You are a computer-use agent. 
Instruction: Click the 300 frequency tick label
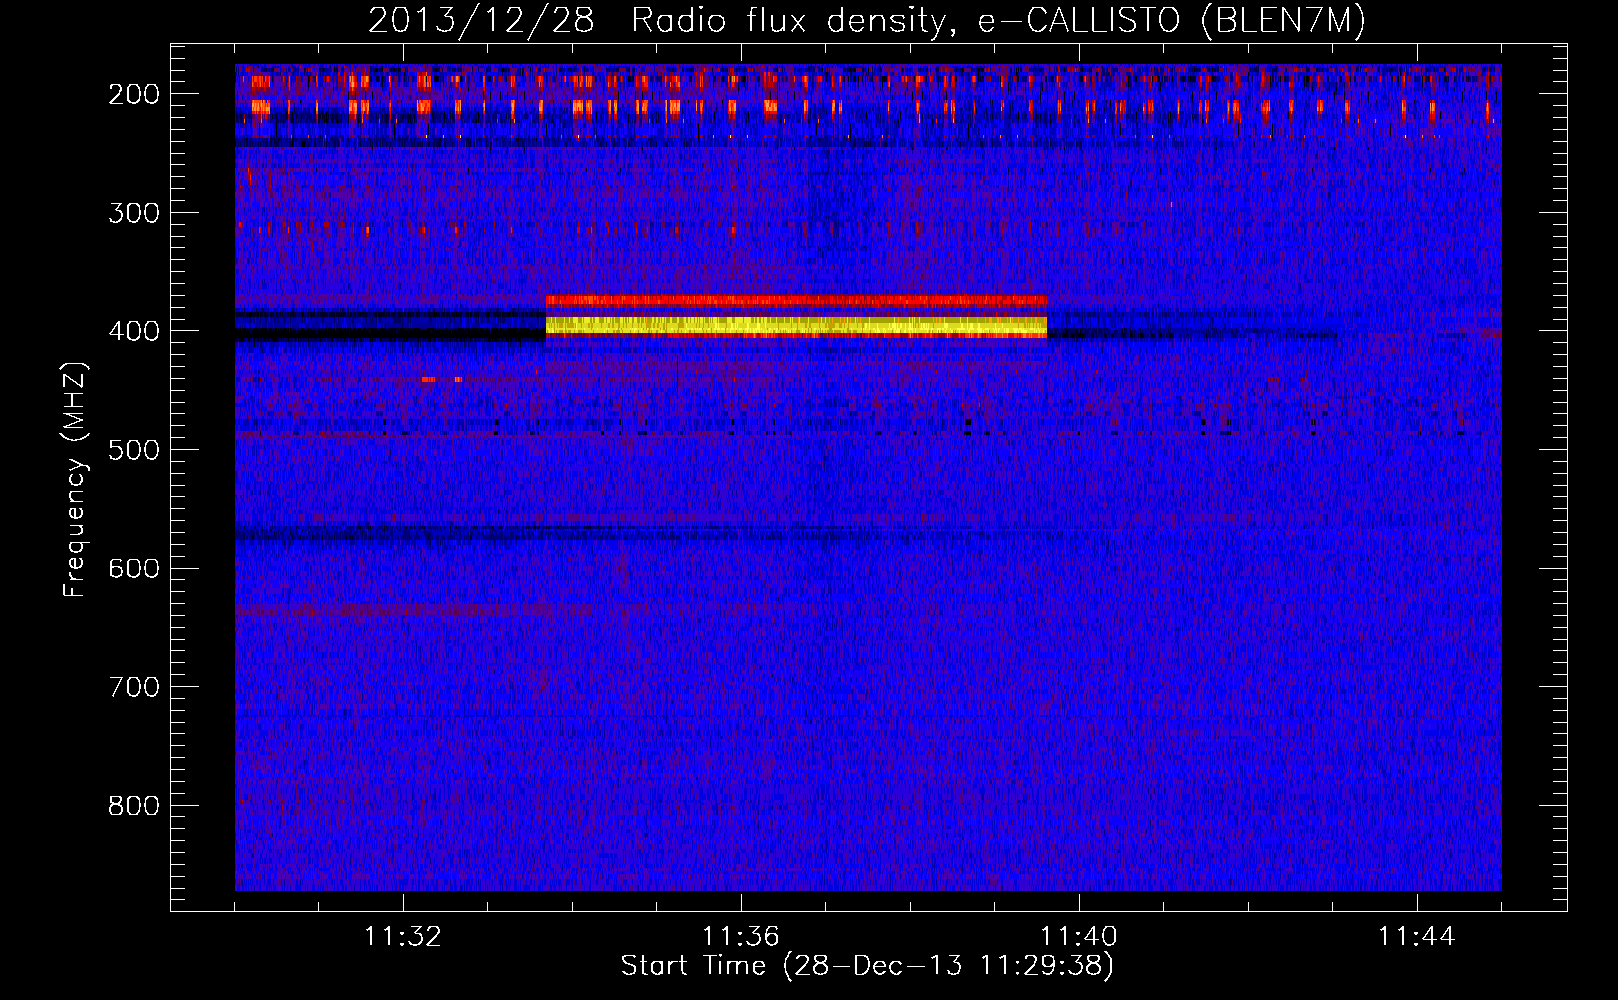tap(133, 212)
